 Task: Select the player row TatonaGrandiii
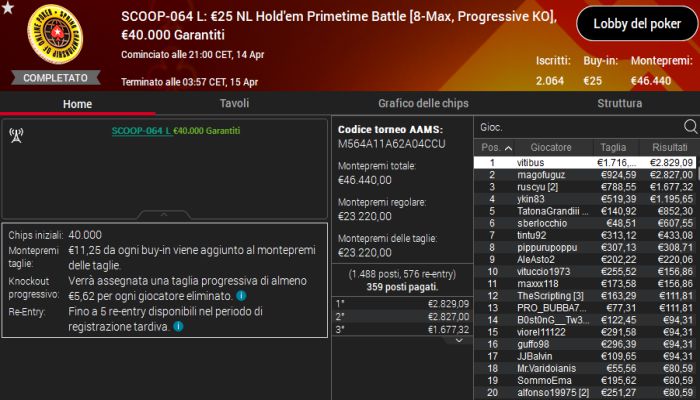[x=585, y=211]
